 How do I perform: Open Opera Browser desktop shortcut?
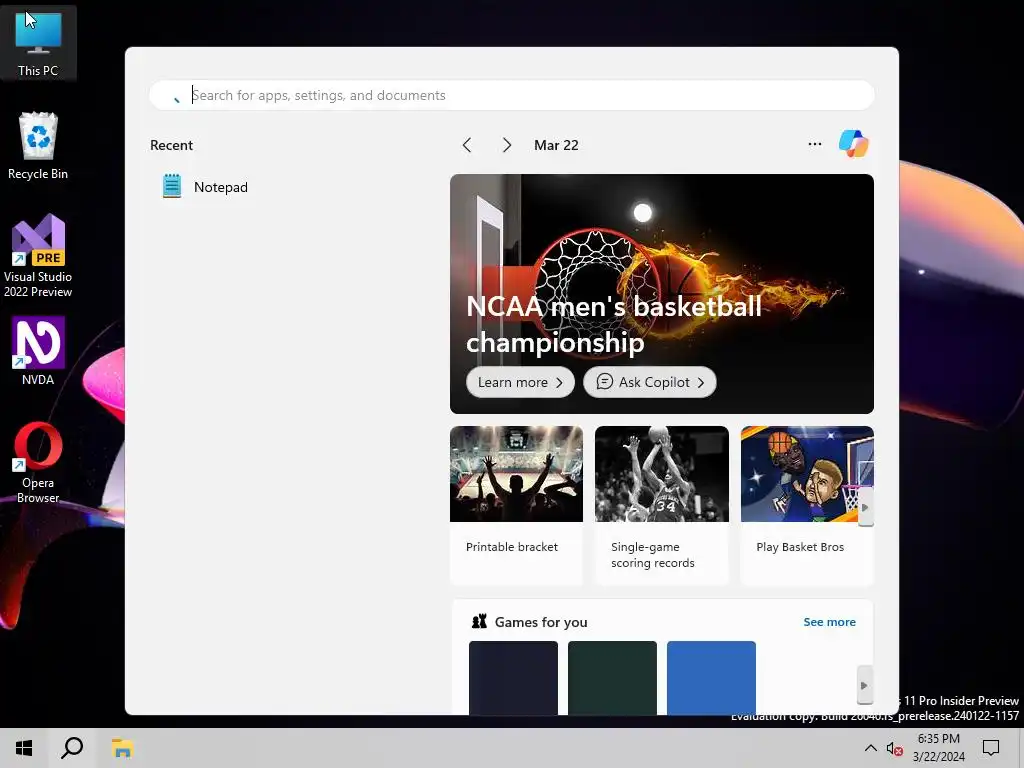point(38,463)
